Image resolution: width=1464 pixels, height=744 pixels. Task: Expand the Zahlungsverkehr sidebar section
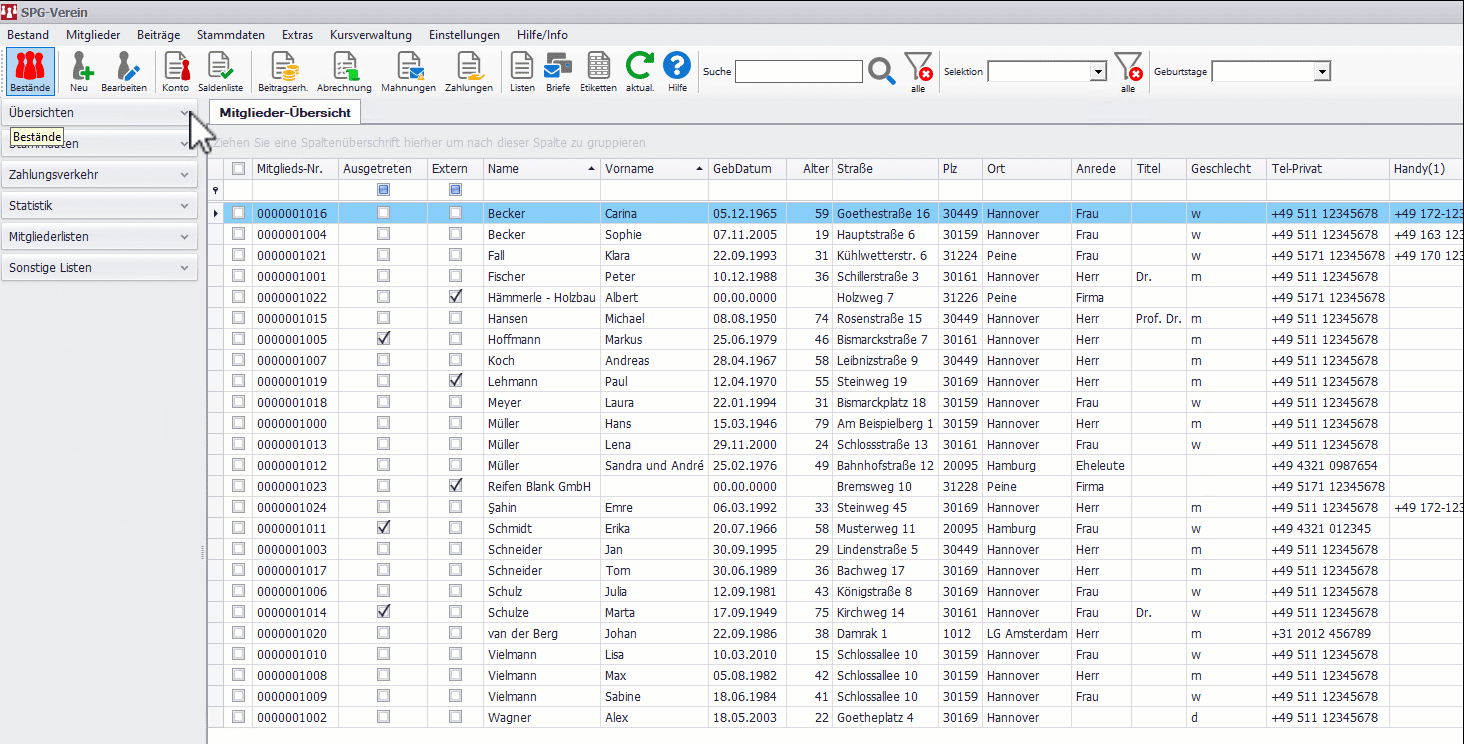pos(99,175)
